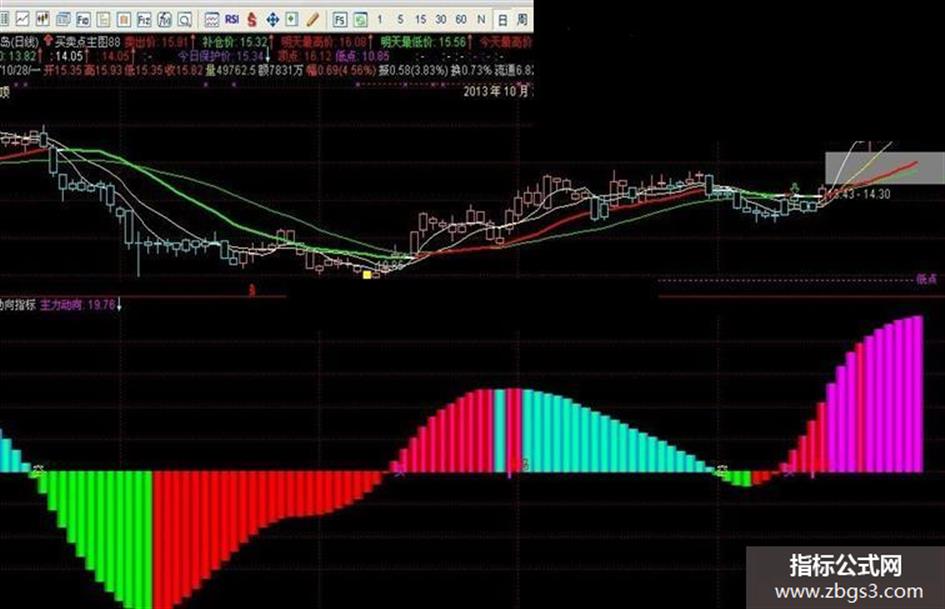Select the N custom period button

(x=481, y=19)
